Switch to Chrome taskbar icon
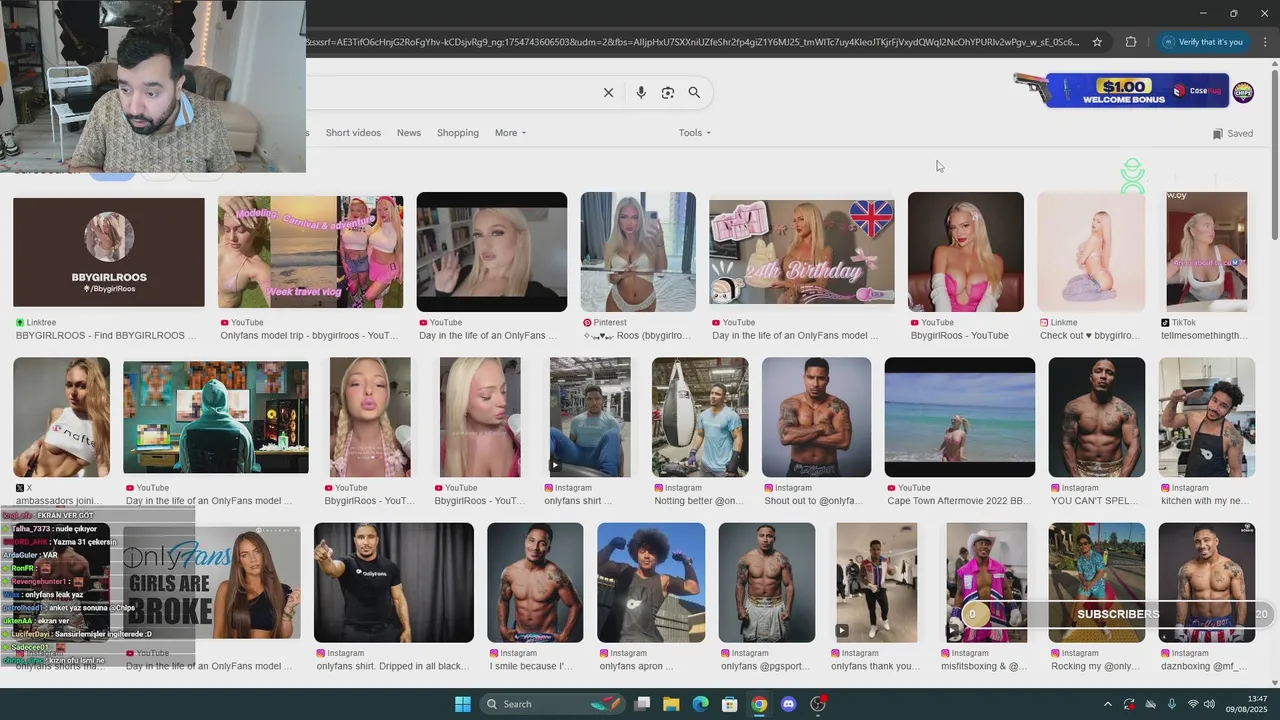The width and height of the screenshot is (1280, 720). (x=759, y=704)
